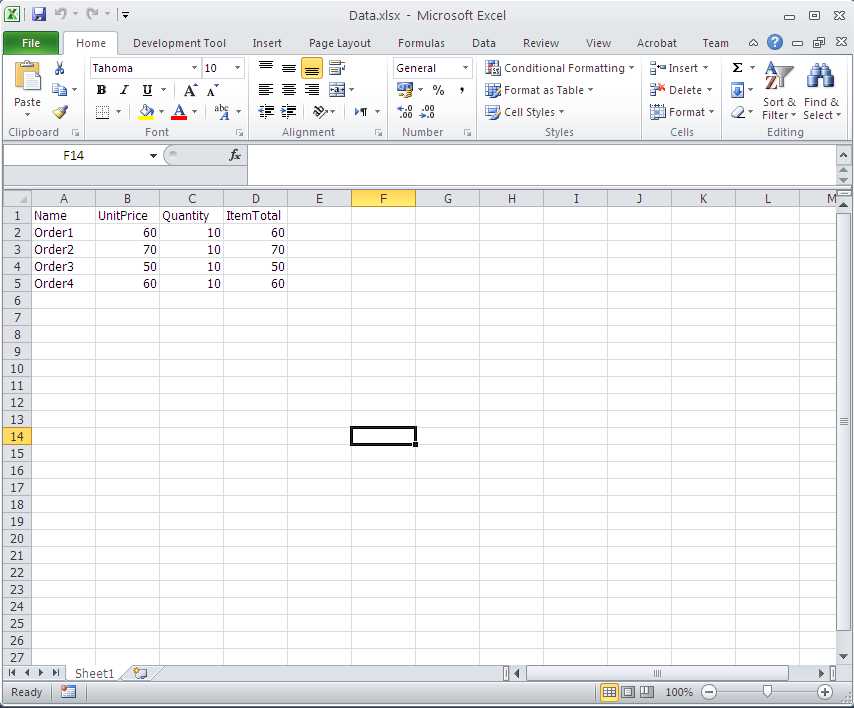Click the Insert Worksheet icon beside Sheet1
854x708 pixels.
point(140,673)
